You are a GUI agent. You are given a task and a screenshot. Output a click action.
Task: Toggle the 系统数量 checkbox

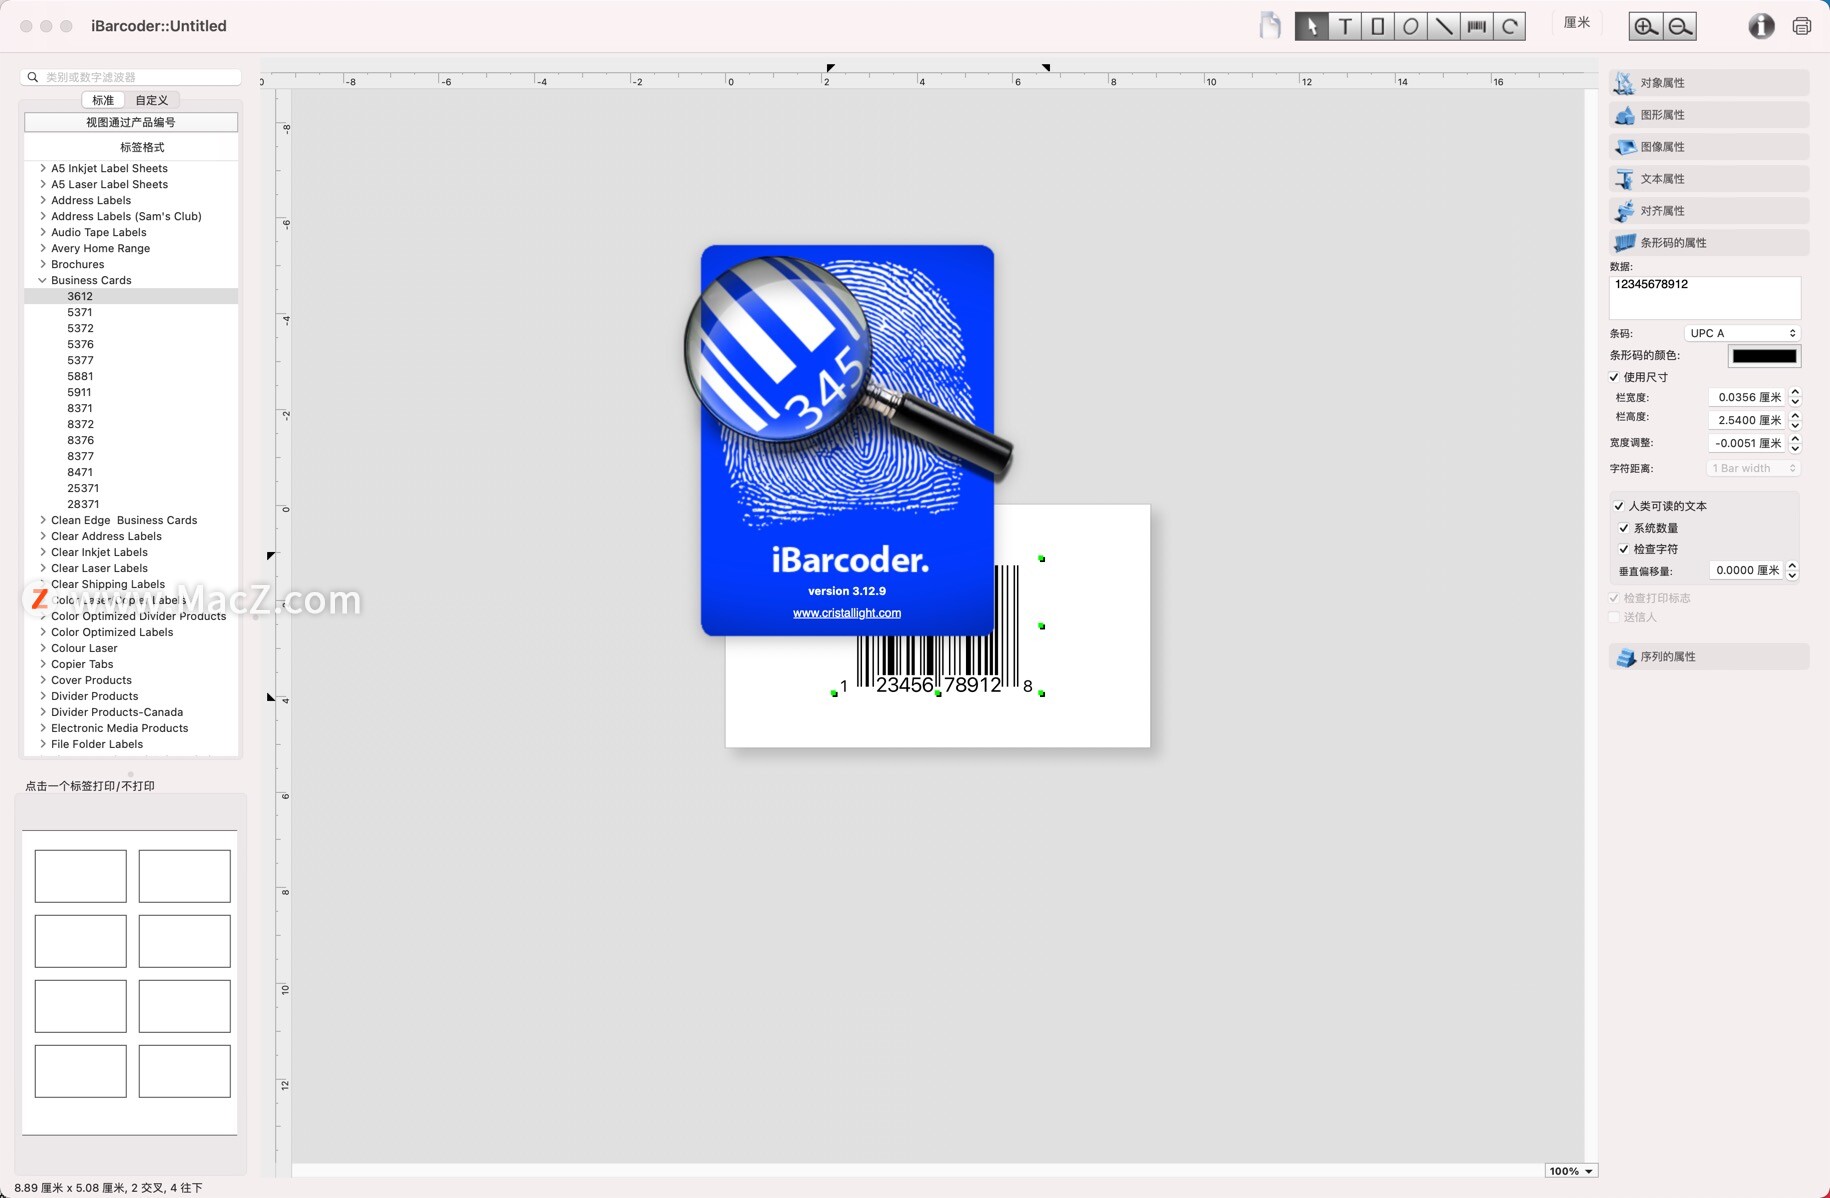coord(1624,528)
